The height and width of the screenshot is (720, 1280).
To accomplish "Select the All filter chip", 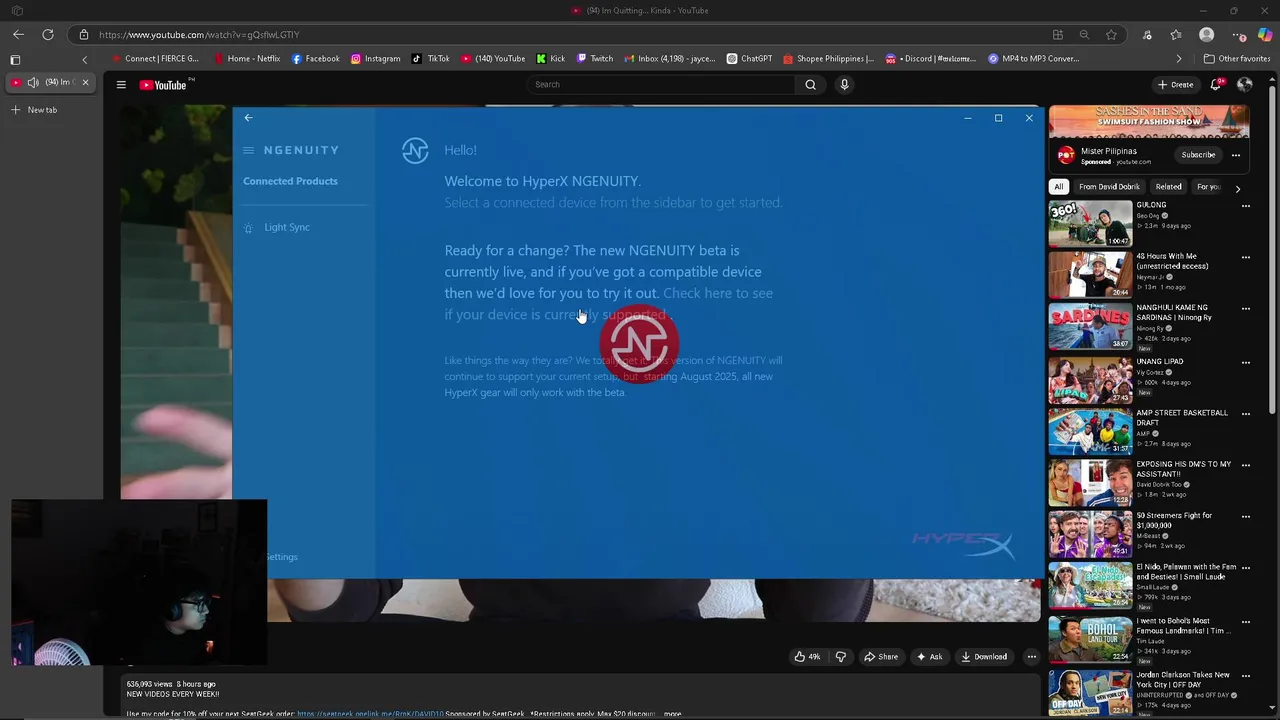I will (1058, 187).
